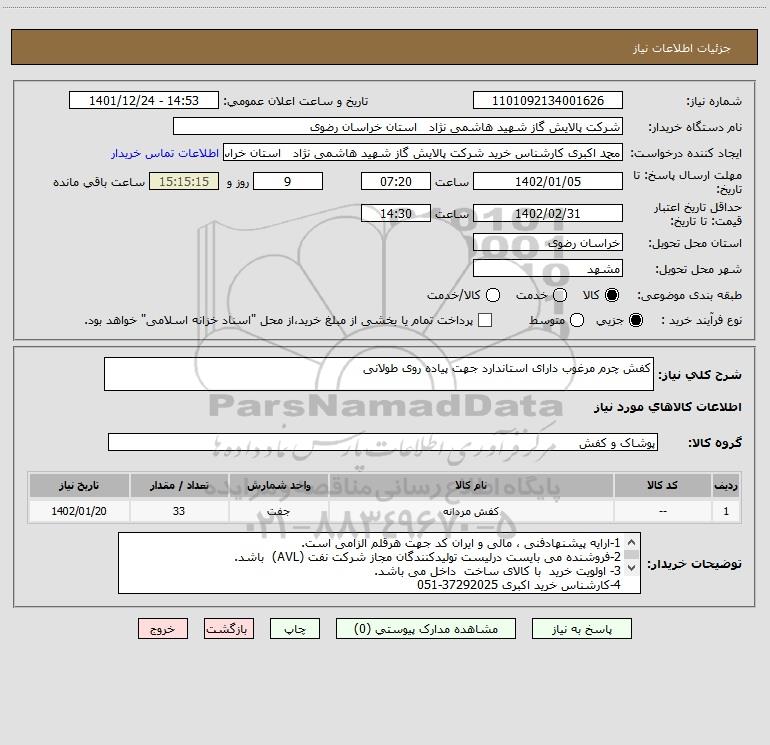The image size is (770, 745).
Task: Click the need number field 1101092134001626
Action: (x=548, y=100)
